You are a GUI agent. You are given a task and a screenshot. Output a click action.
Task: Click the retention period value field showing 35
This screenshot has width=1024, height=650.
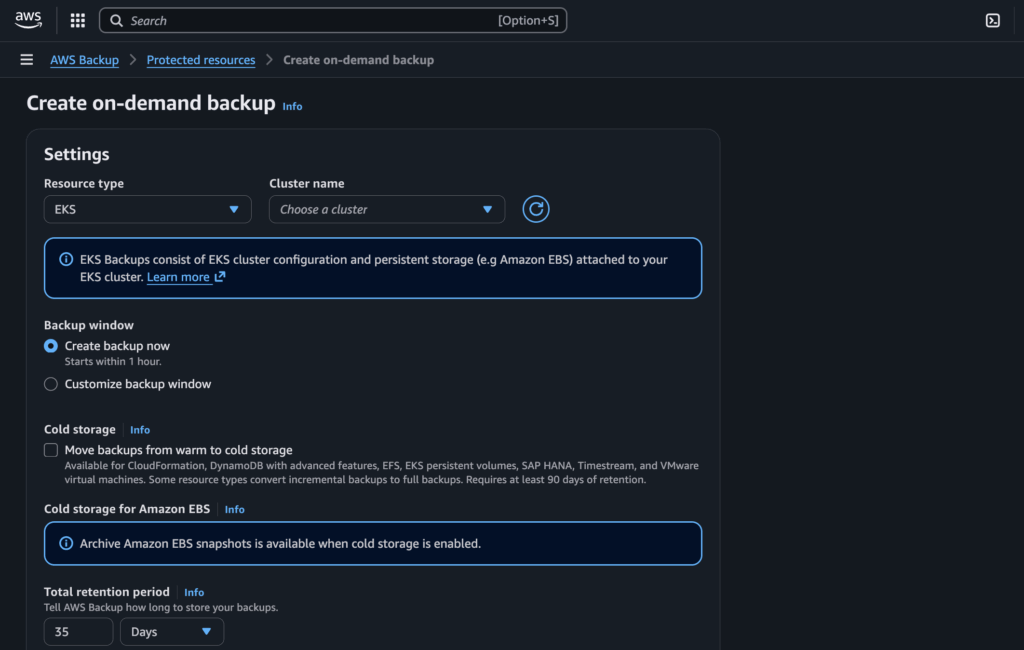tap(78, 631)
